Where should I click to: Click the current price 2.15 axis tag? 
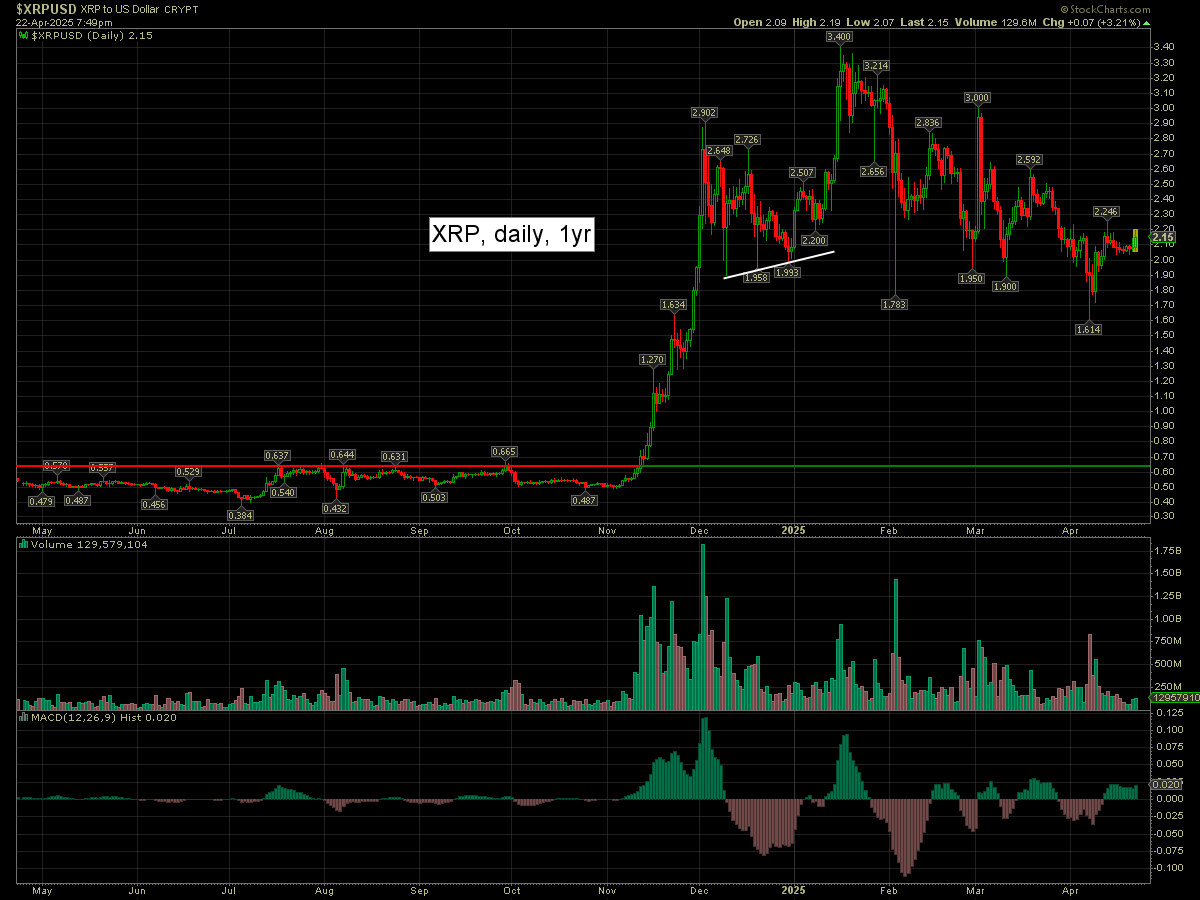pos(1165,237)
